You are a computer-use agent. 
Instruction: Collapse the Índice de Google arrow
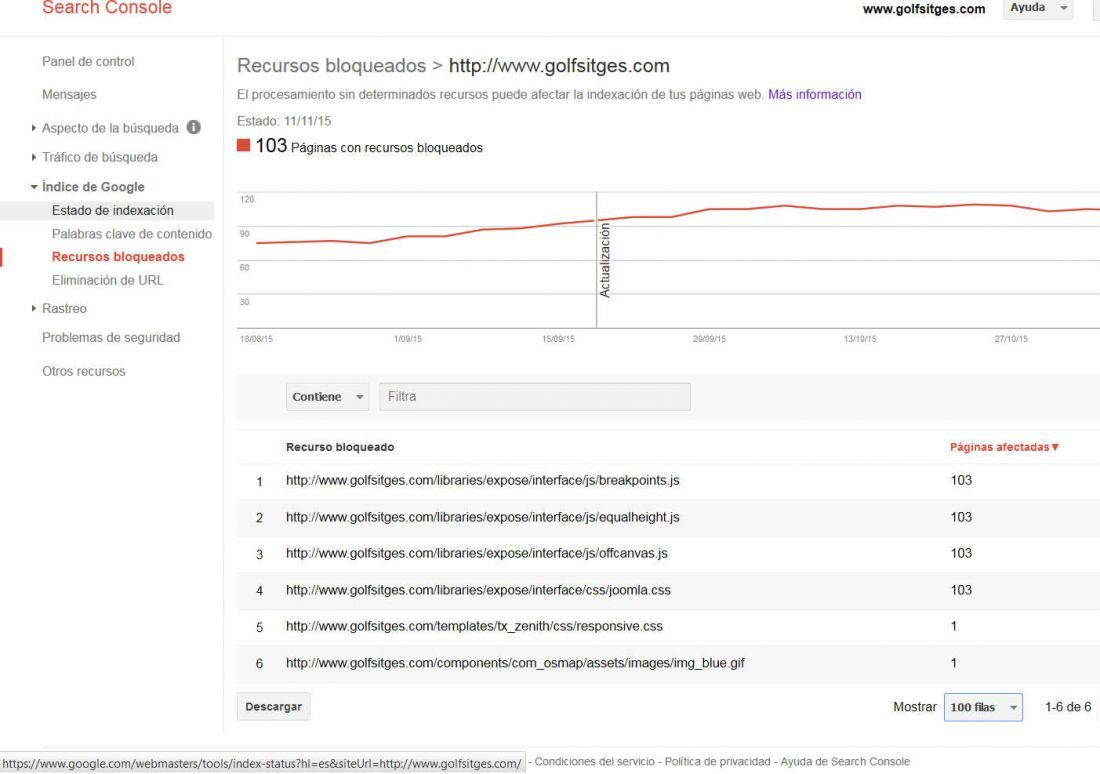click(x=34, y=187)
